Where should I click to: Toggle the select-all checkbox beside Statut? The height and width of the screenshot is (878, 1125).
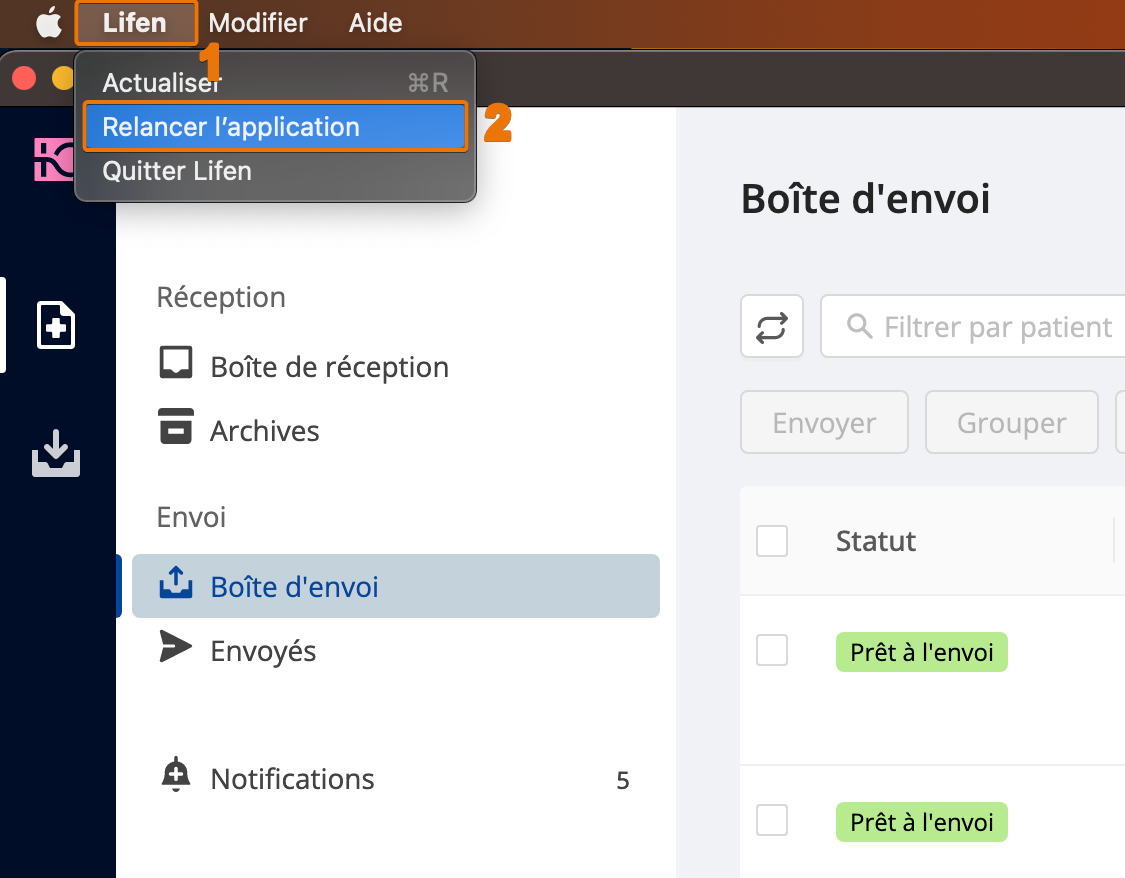click(772, 541)
